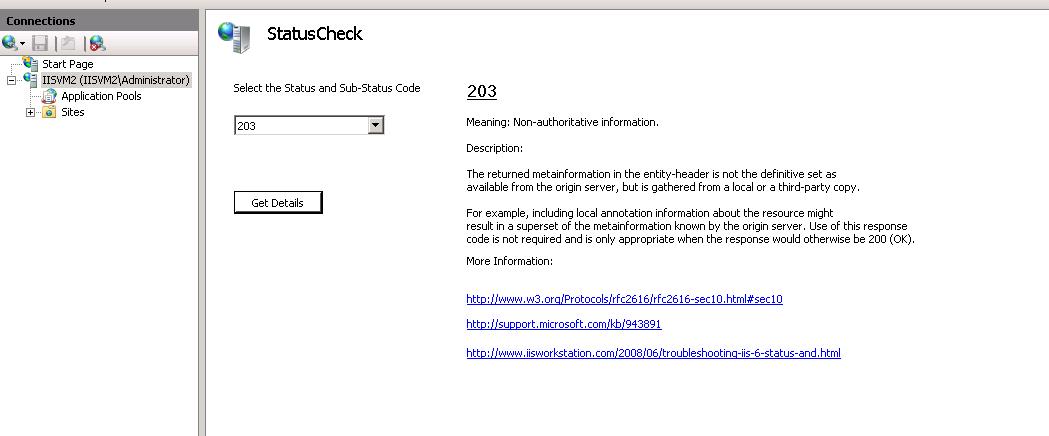Click the Sites folder icon
This screenshot has width=1049, height=436.
click(49, 112)
